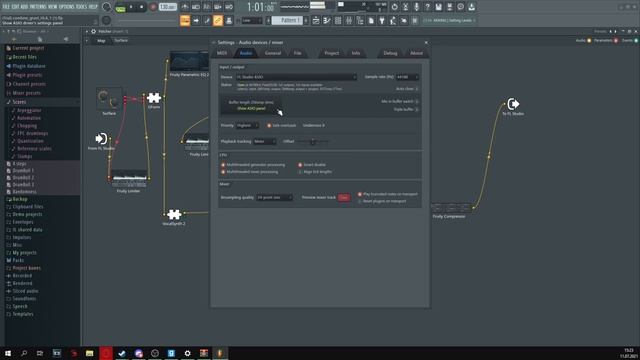Open the audio Device dropdown
Image resolution: width=640 pixels, height=360 pixels.
[296, 77]
